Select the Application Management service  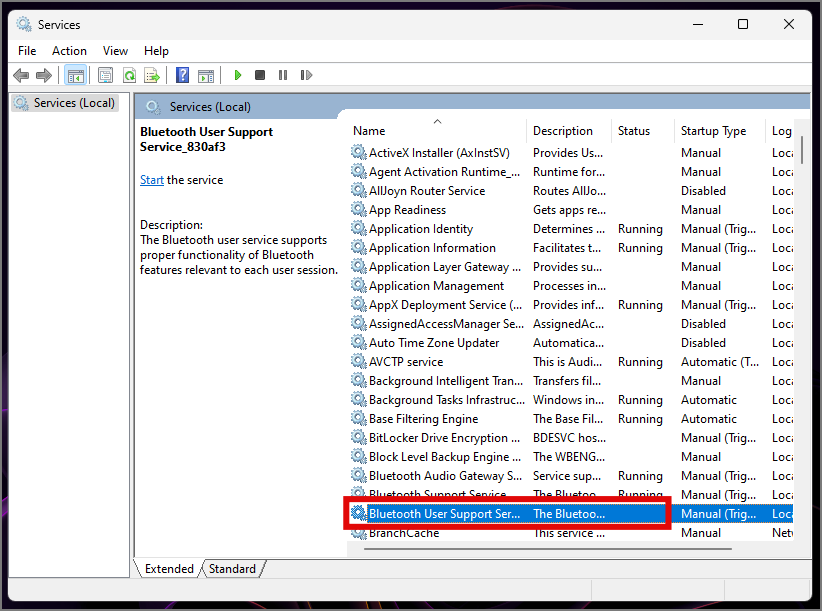click(x=571, y=286)
